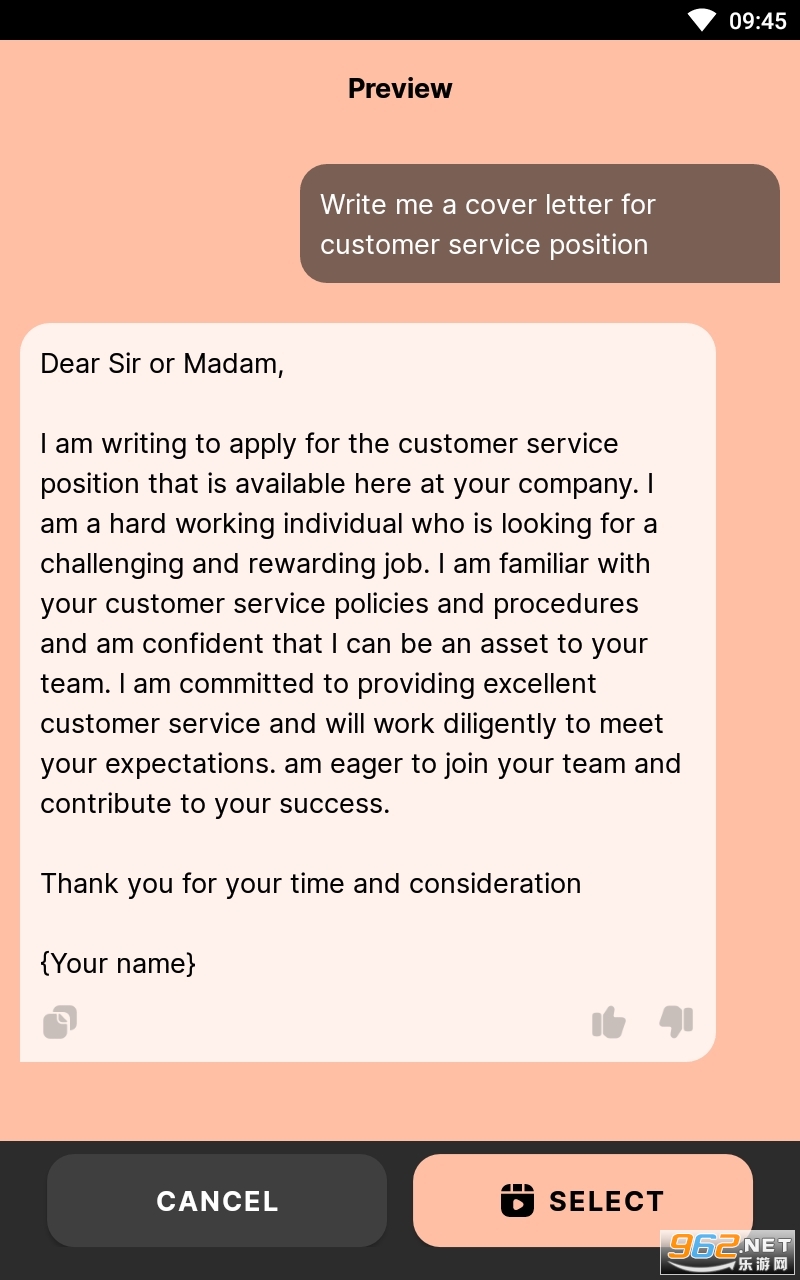800x1280 pixels.
Task: Tap "customer service position" in prompt bubble
Action: pos(484,245)
